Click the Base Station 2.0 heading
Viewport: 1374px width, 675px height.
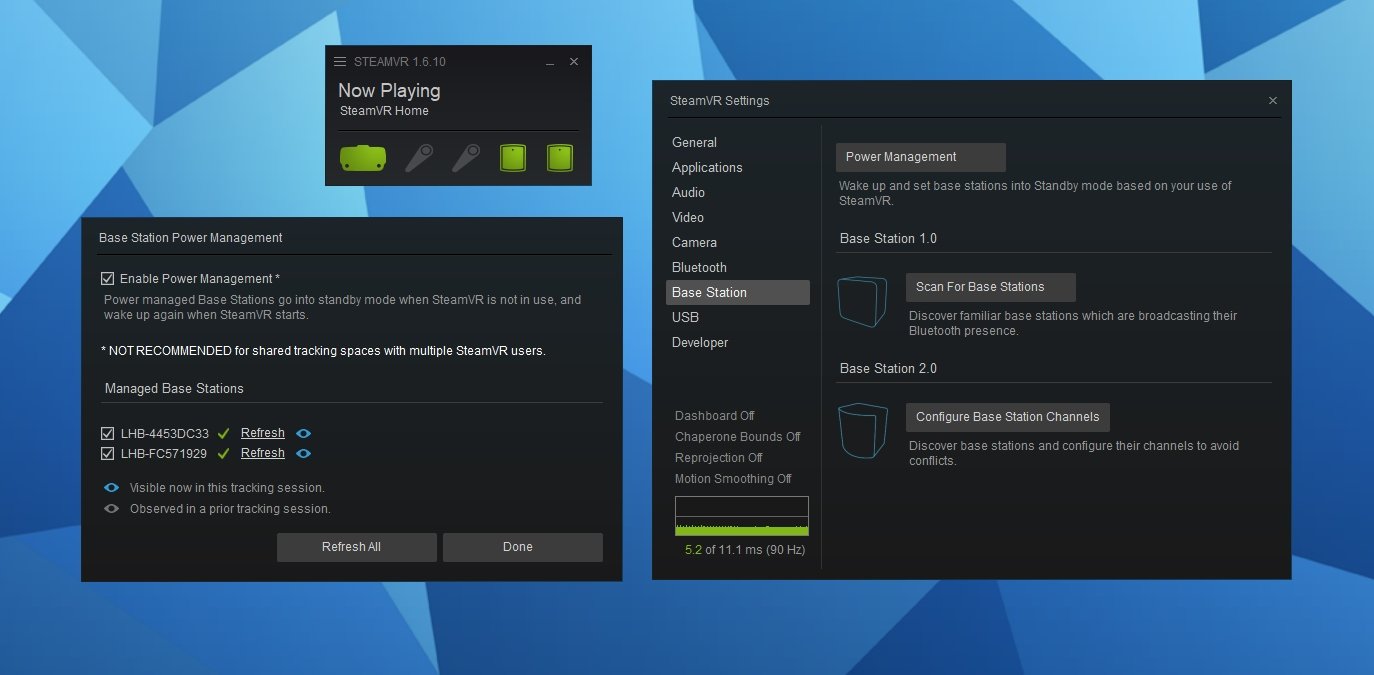(x=888, y=369)
